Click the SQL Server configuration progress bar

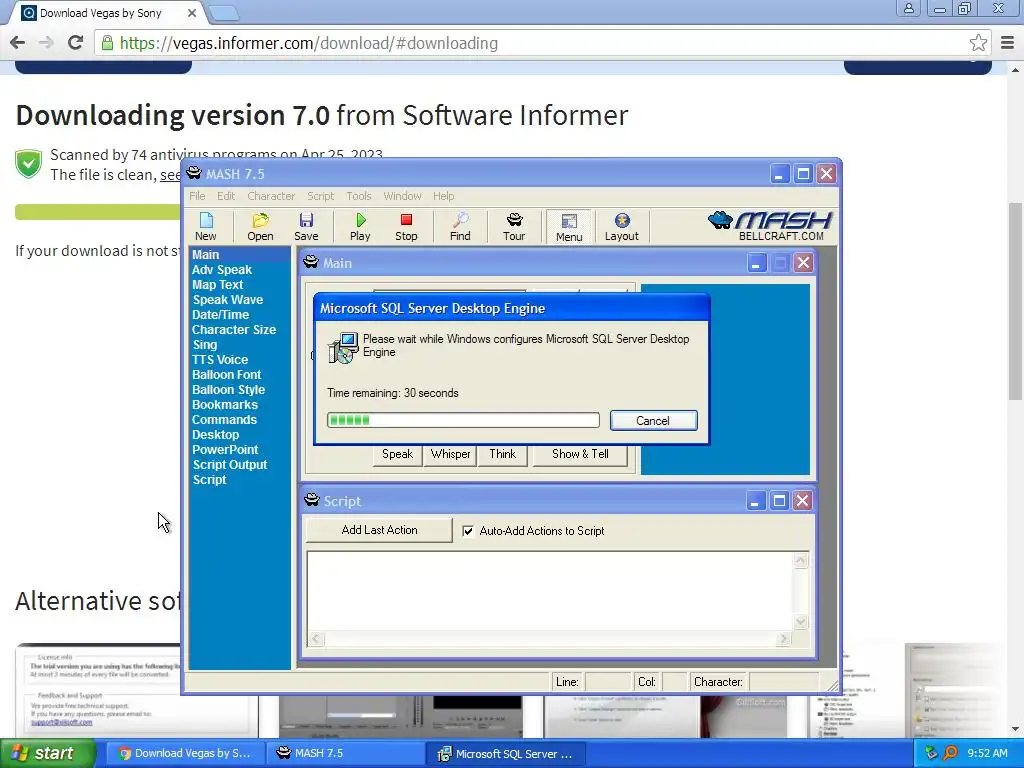pyautogui.click(x=463, y=420)
